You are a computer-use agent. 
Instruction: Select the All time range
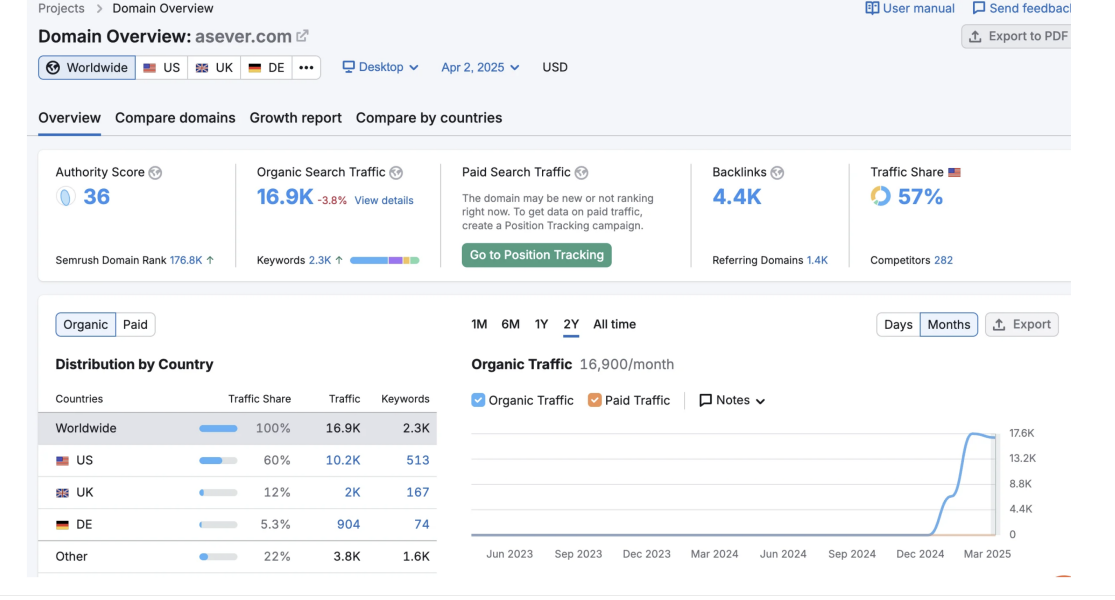click(614, 324)
